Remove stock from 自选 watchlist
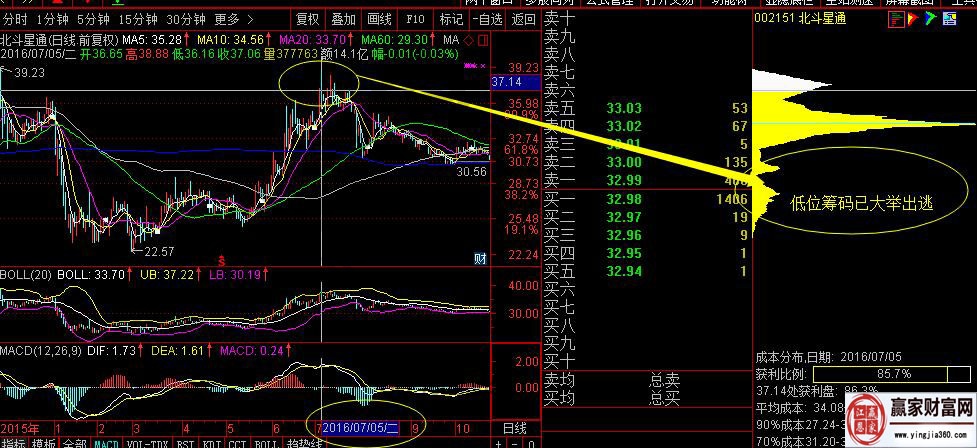The image size is (977, 448). 485,19
